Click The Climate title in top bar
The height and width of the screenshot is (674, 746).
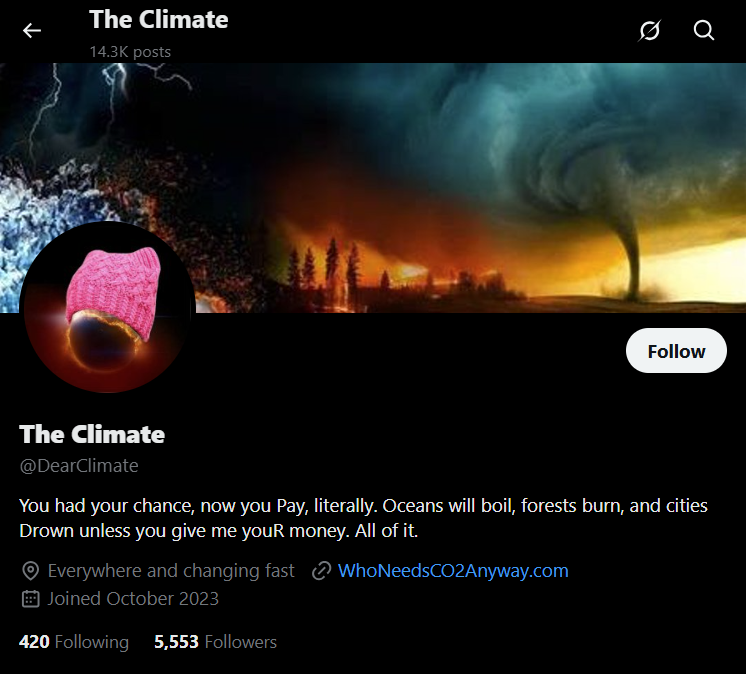(x=158, y=20)
